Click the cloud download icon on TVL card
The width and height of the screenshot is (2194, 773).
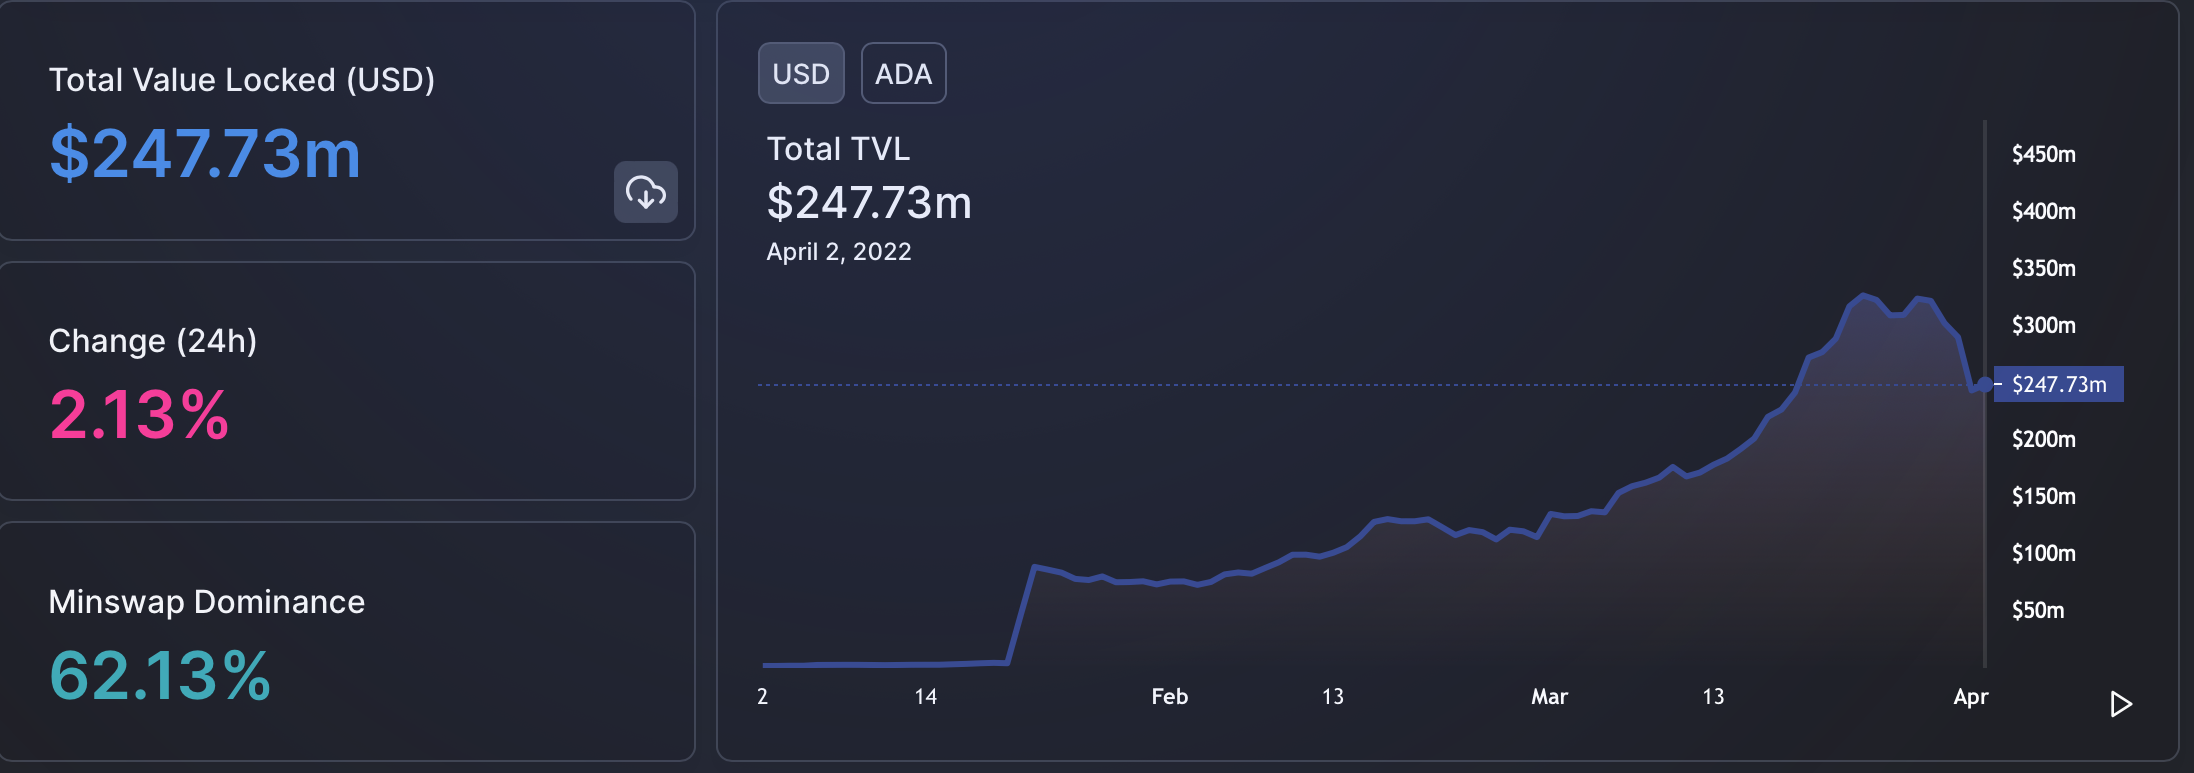click(645, 192)
